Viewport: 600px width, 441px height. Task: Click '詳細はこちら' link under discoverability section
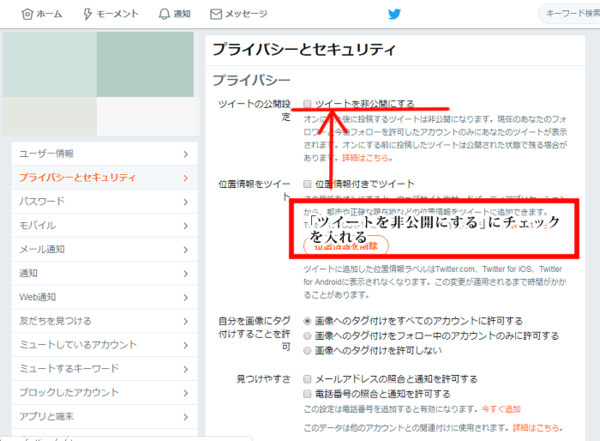(x=536, y=428)
